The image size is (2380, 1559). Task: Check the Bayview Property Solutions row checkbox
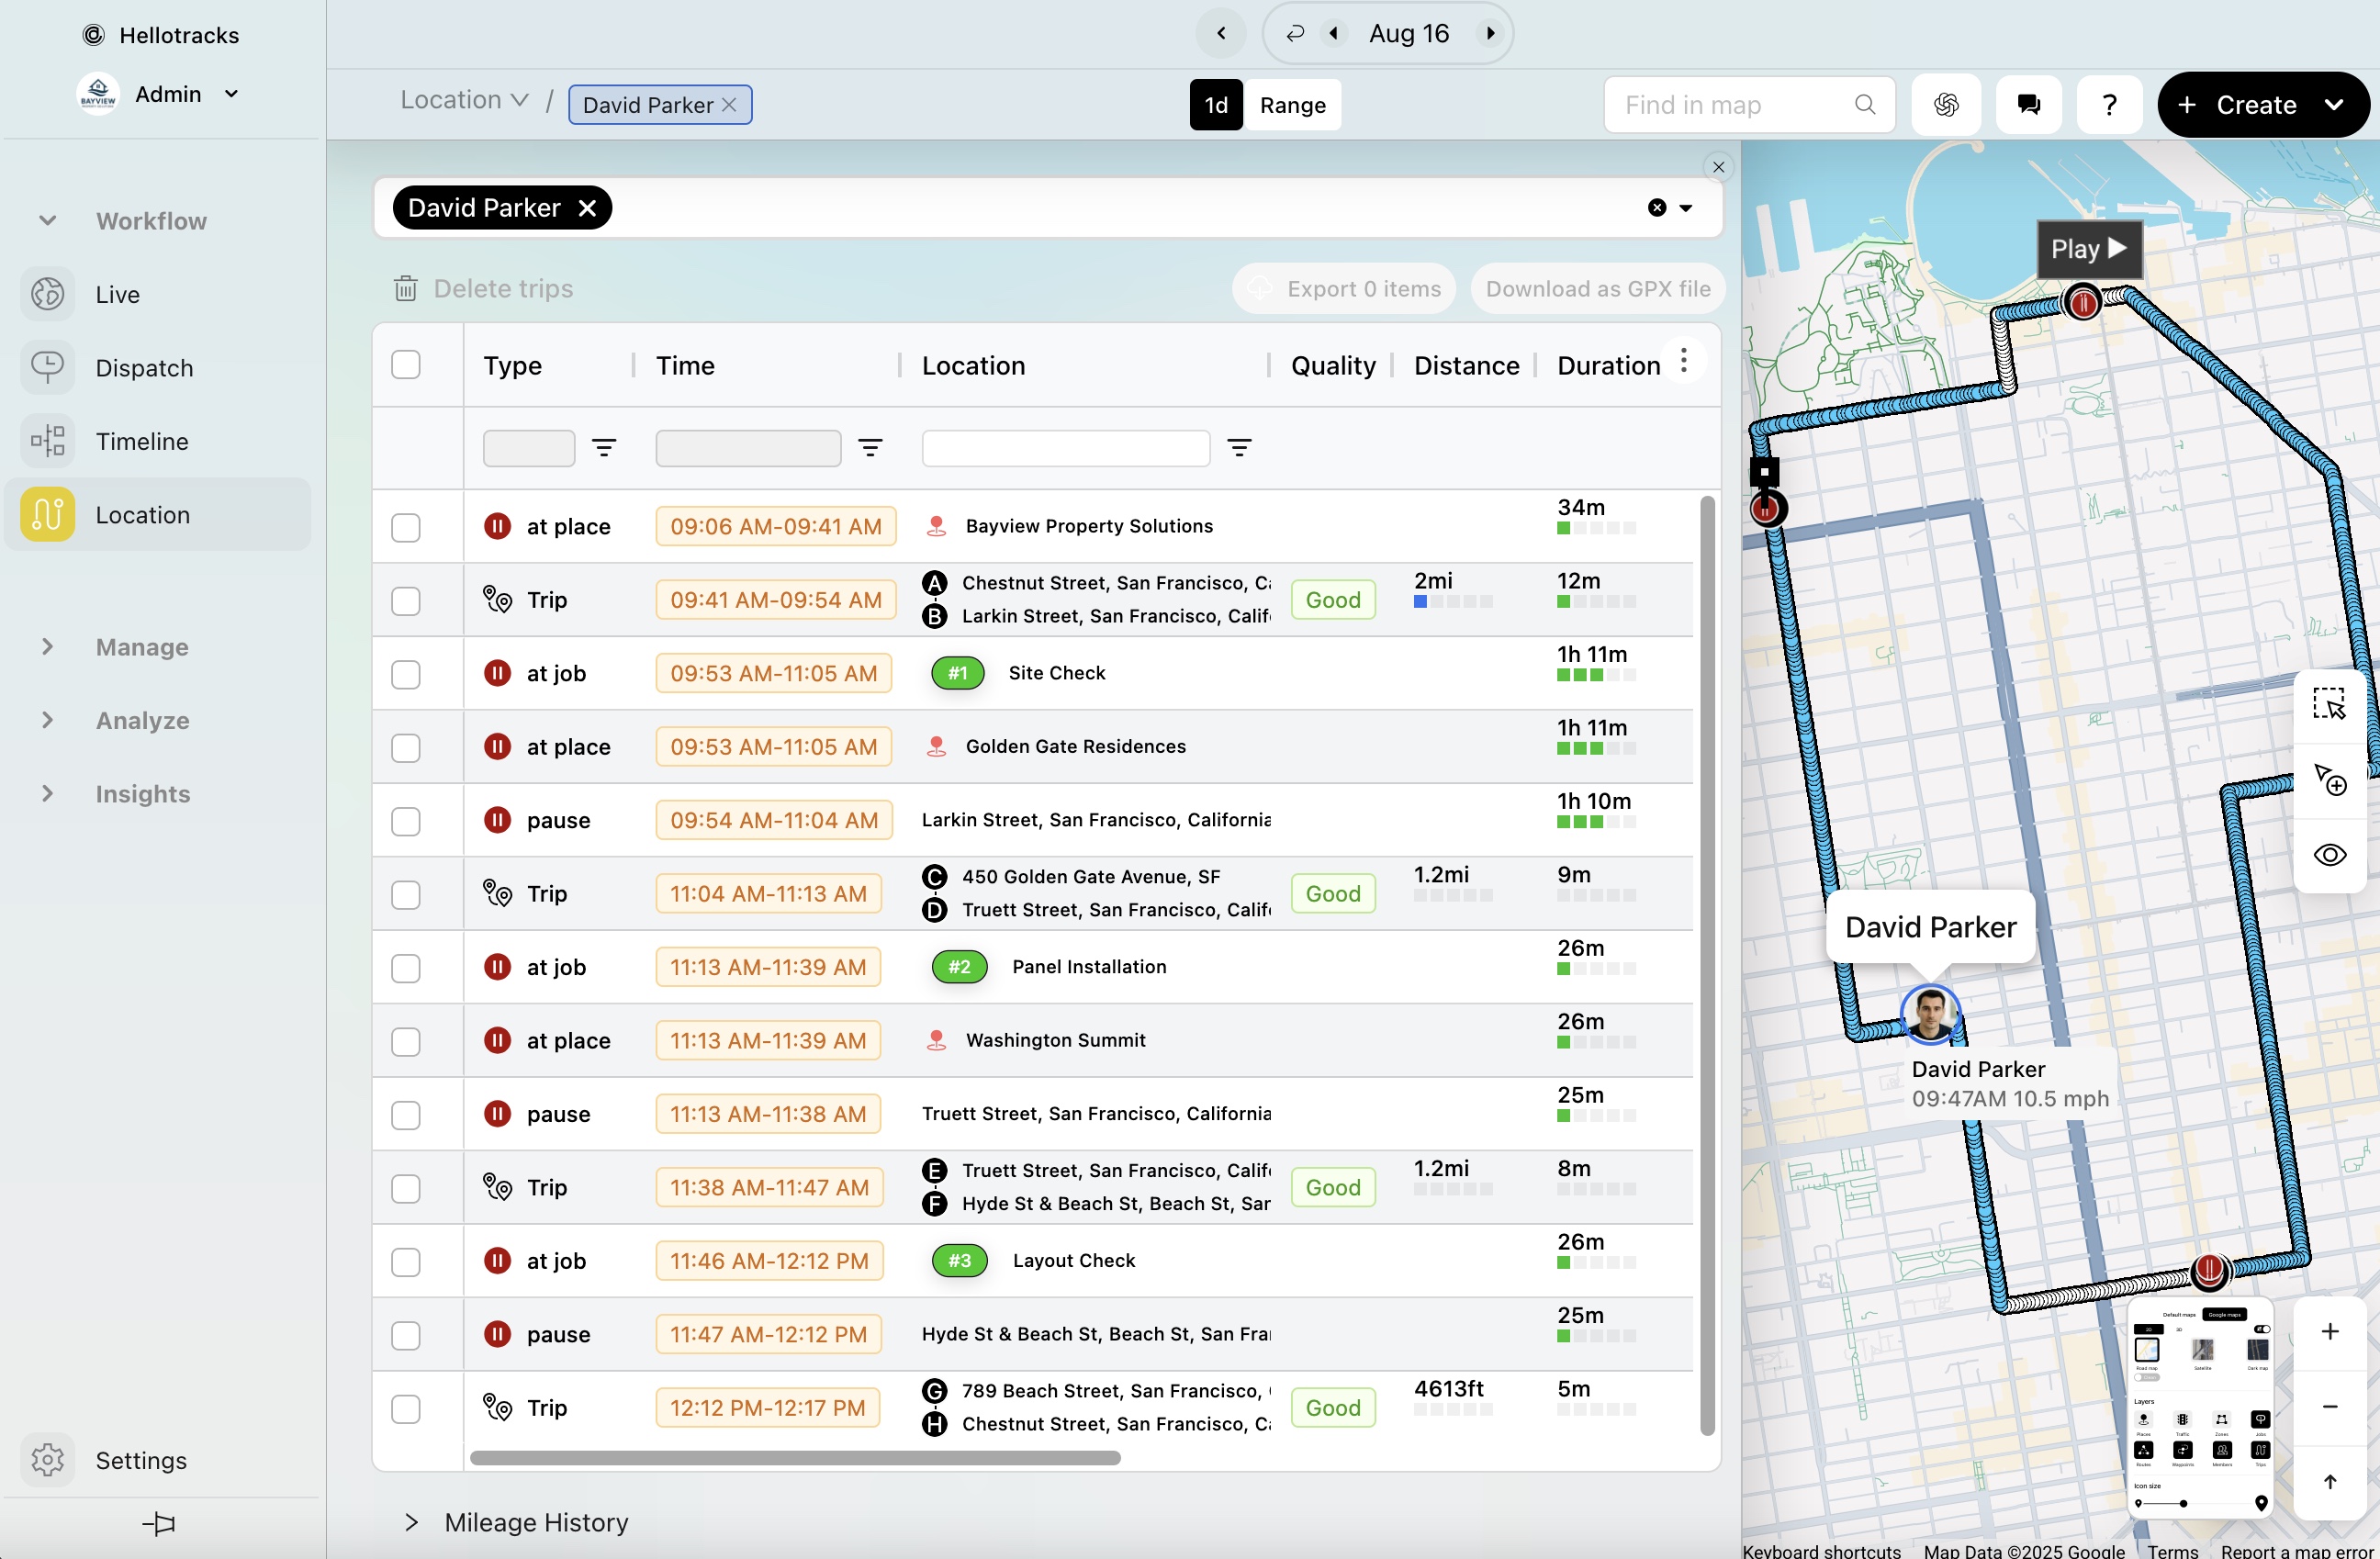pyautogui.click(x=405, y=527)
